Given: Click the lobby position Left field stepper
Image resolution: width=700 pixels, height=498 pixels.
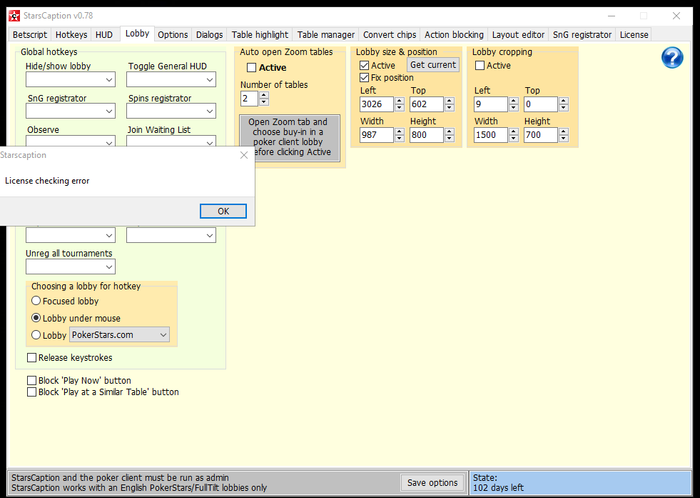Looking at the screenshot, I should click(400, 104).
